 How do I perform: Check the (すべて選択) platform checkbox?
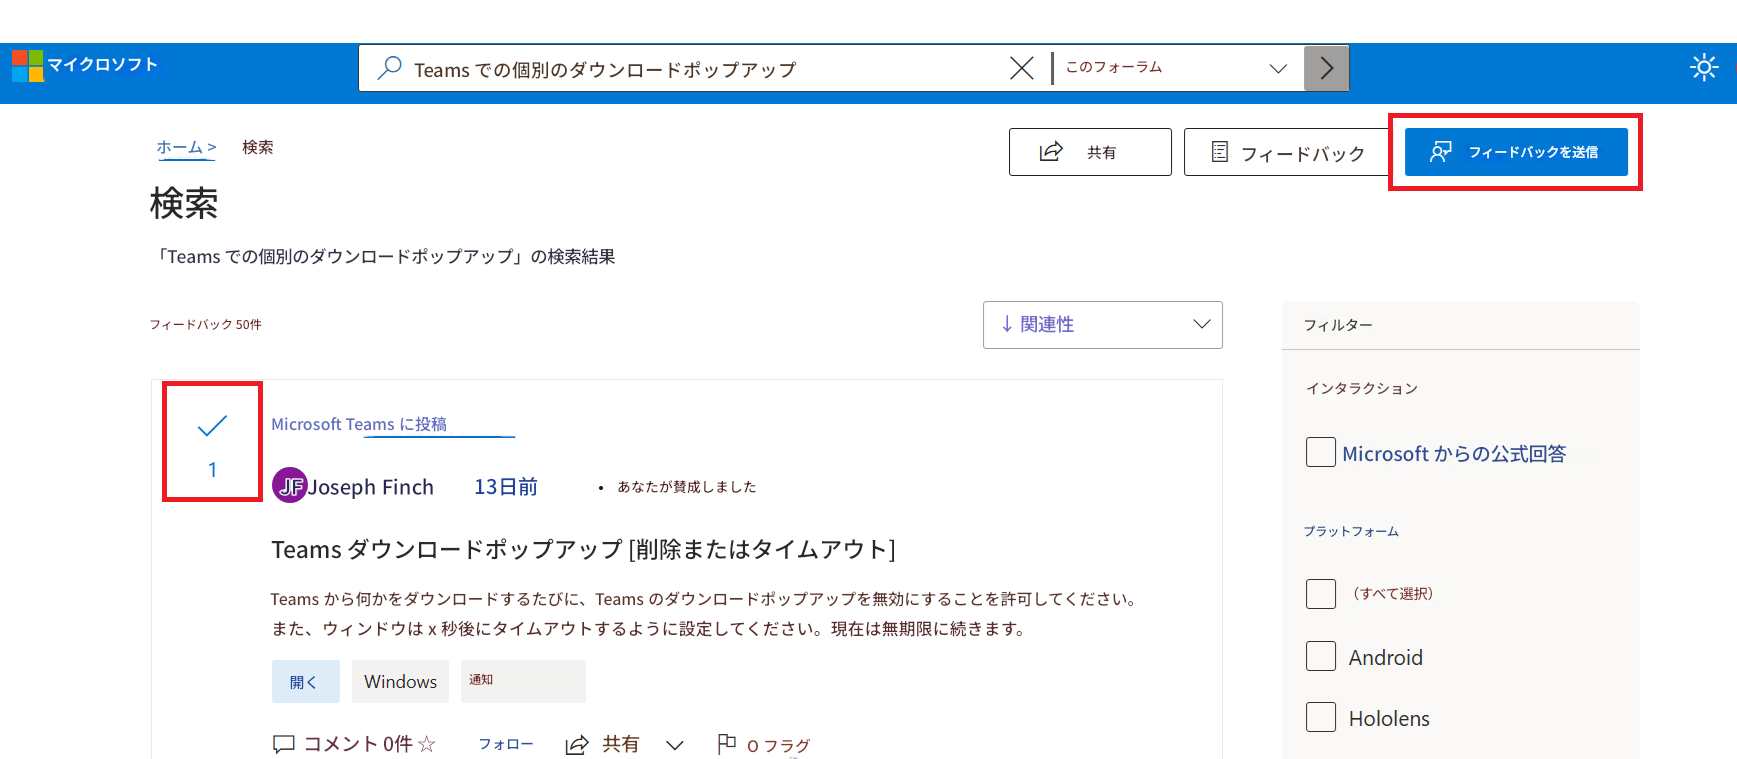(1321, 594)
